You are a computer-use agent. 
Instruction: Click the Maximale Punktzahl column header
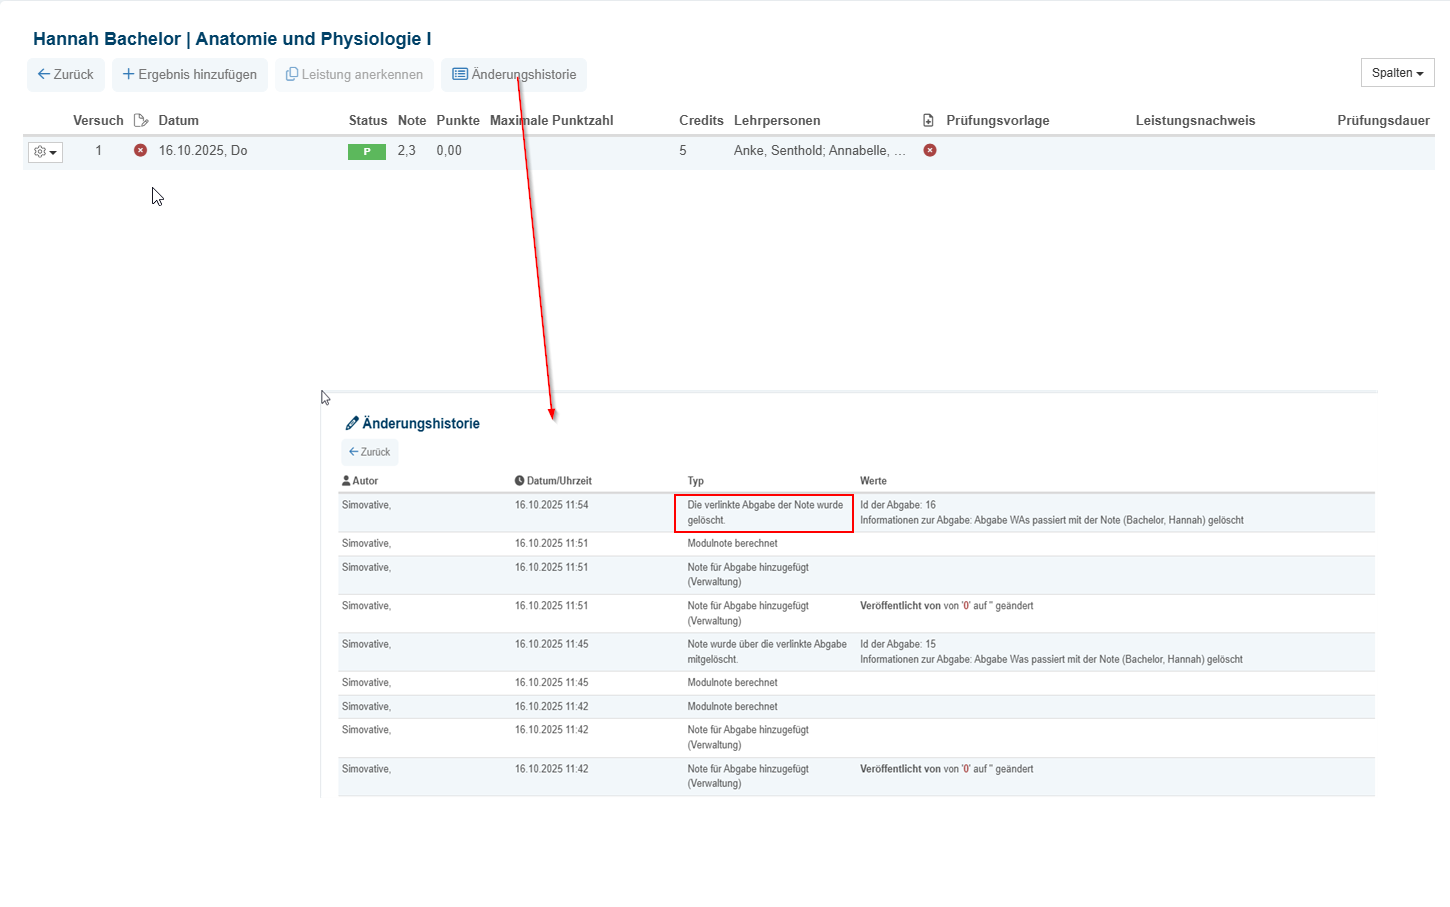point(552,120)
